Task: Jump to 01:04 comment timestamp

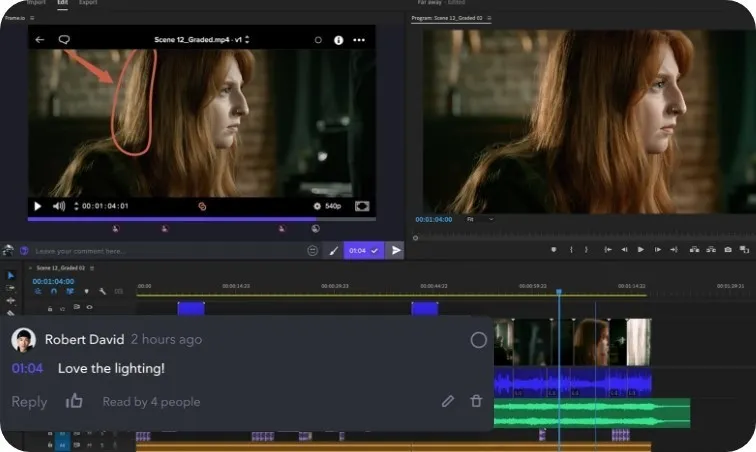Action: [27, 369]
